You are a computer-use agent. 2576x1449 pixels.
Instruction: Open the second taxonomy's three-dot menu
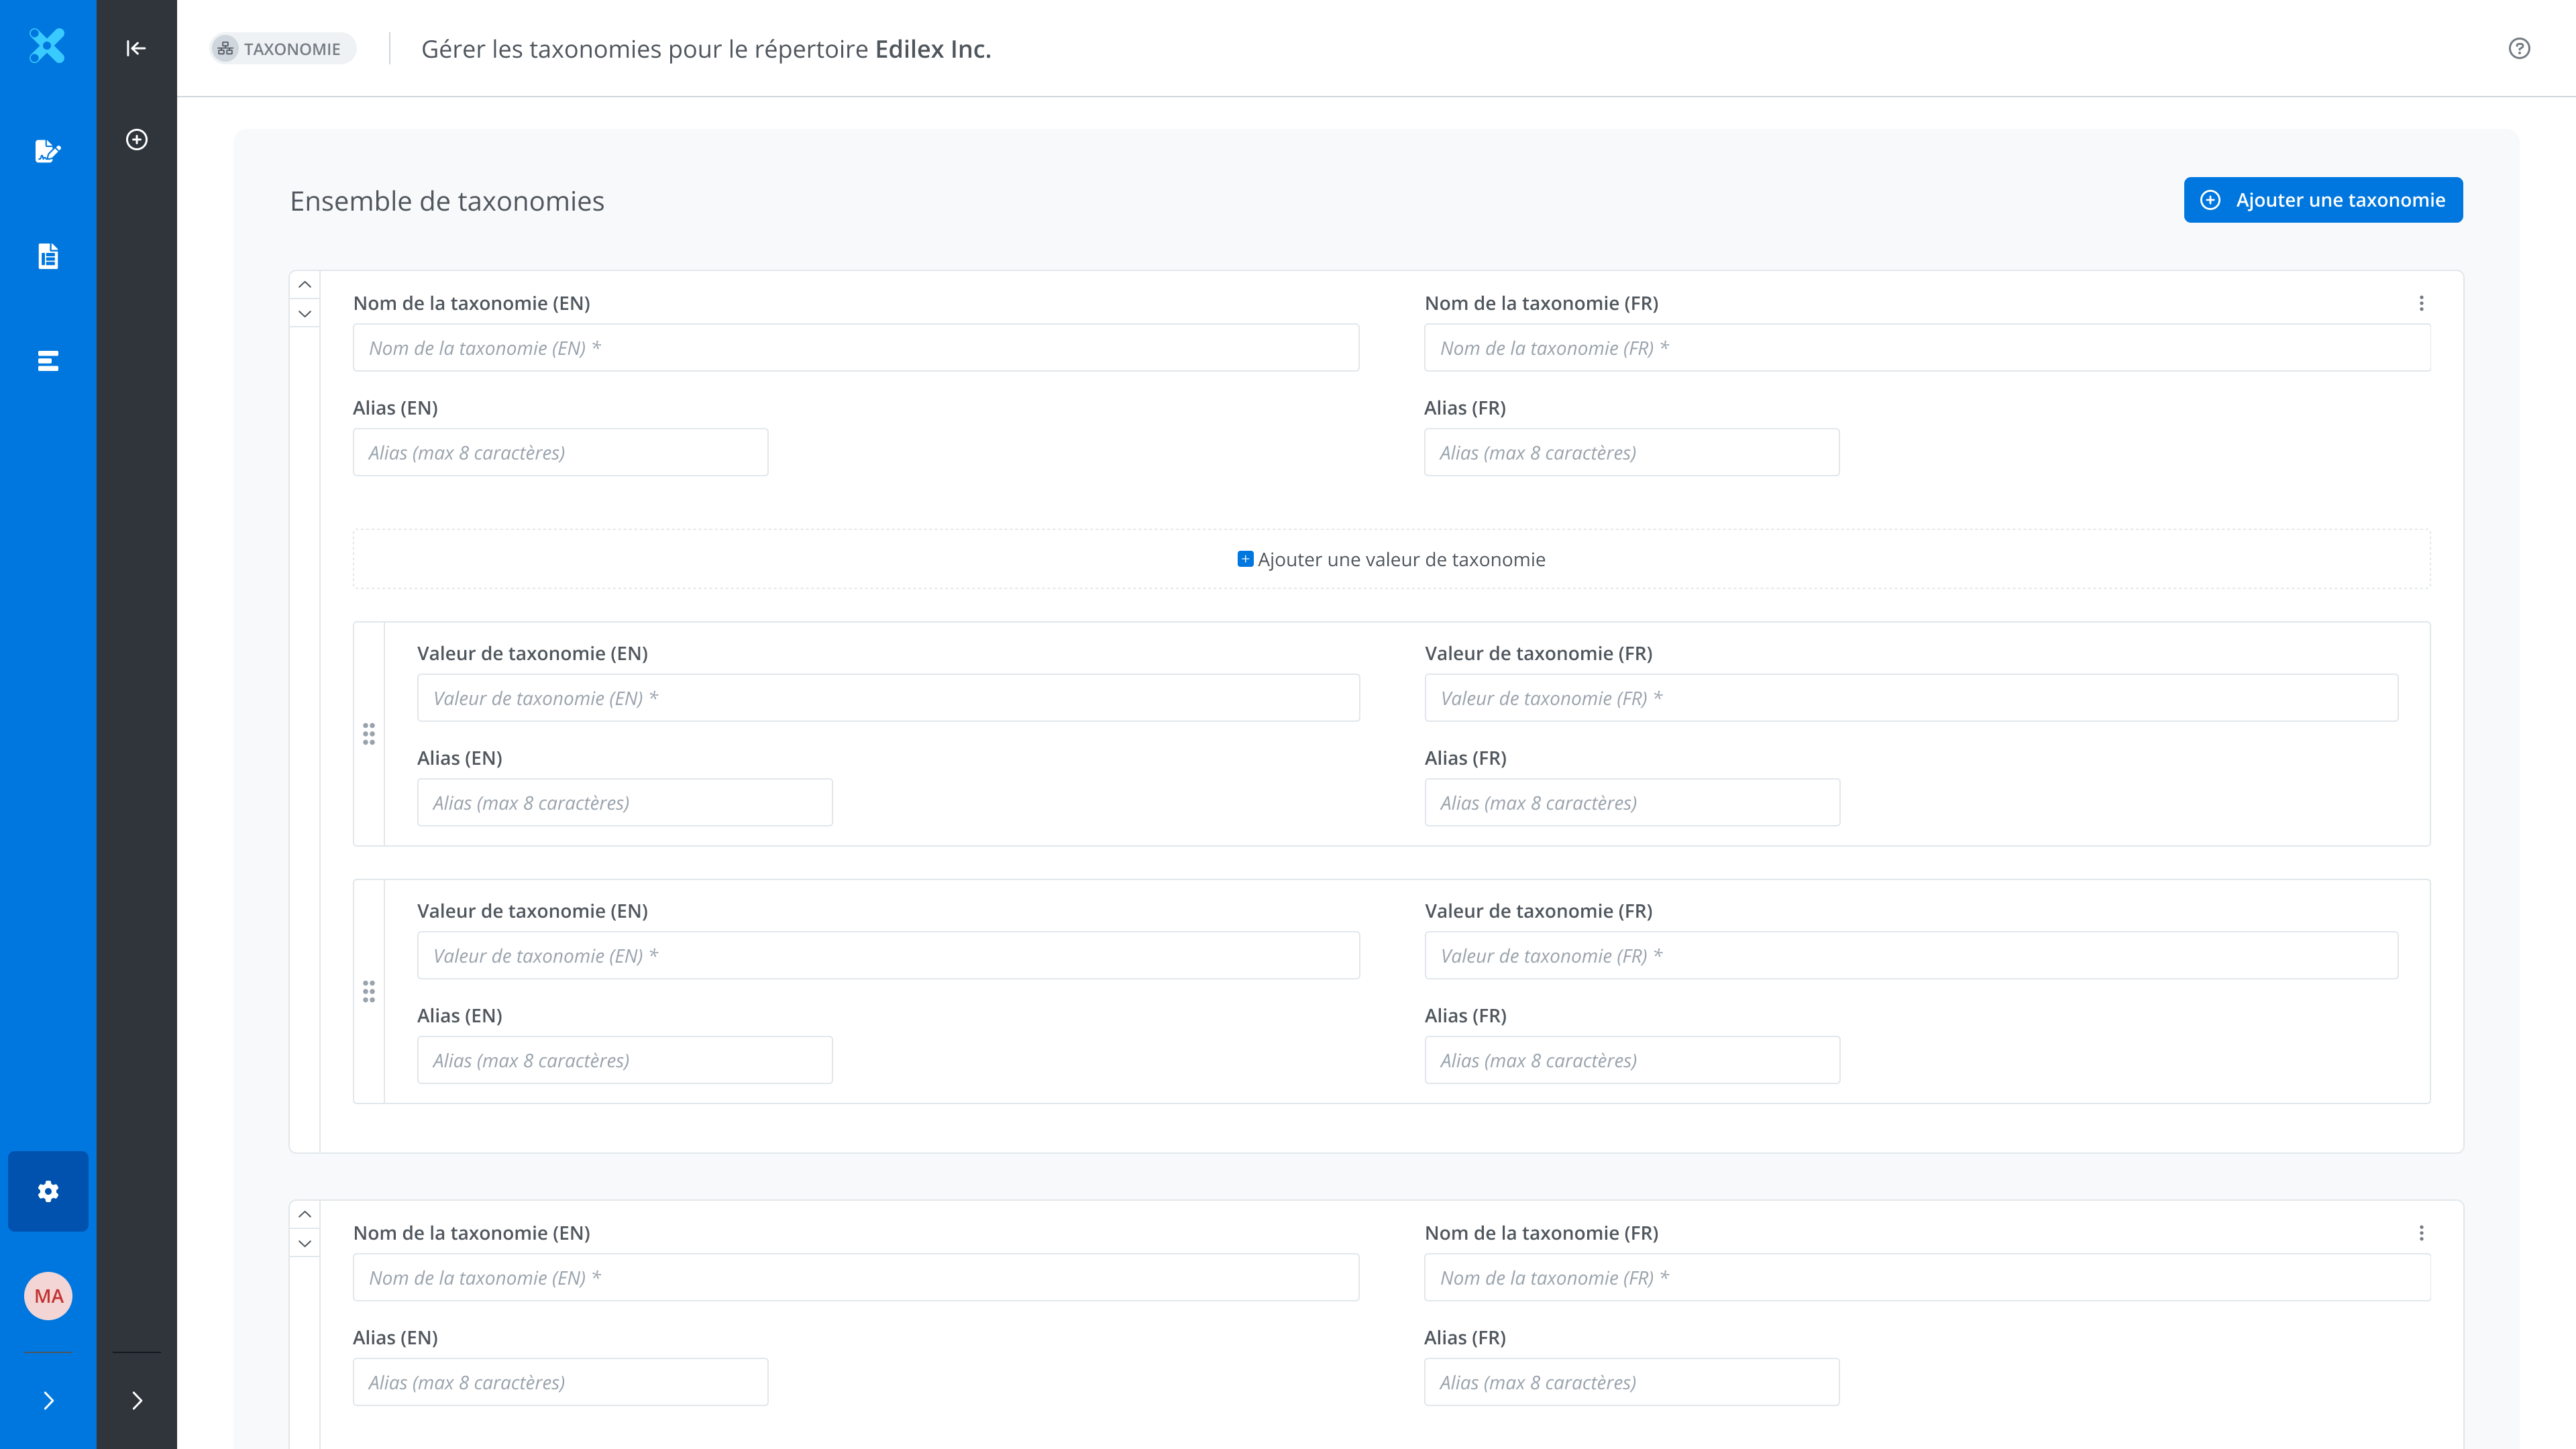2421,1233
